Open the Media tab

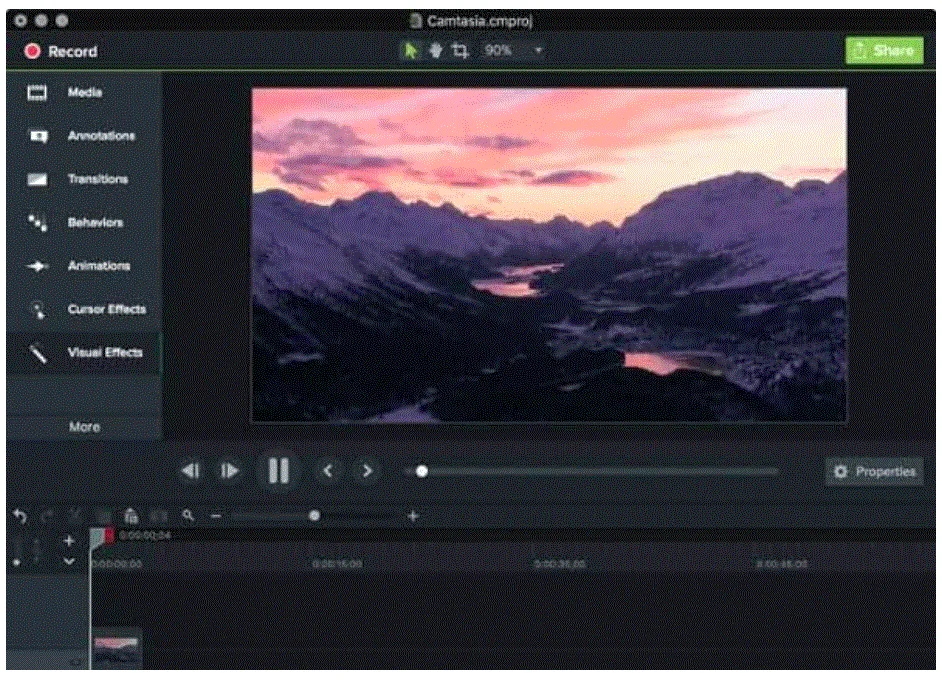coord(84,93)
